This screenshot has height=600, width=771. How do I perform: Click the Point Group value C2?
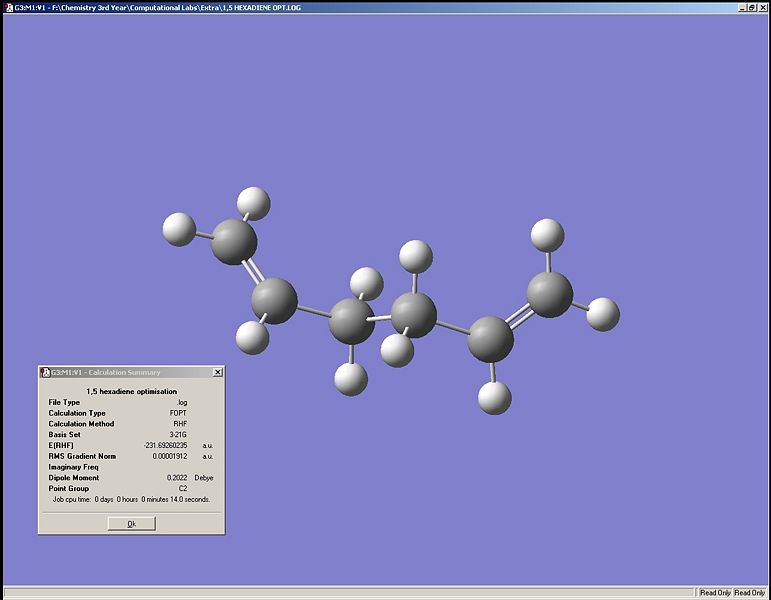pos(182,488)
